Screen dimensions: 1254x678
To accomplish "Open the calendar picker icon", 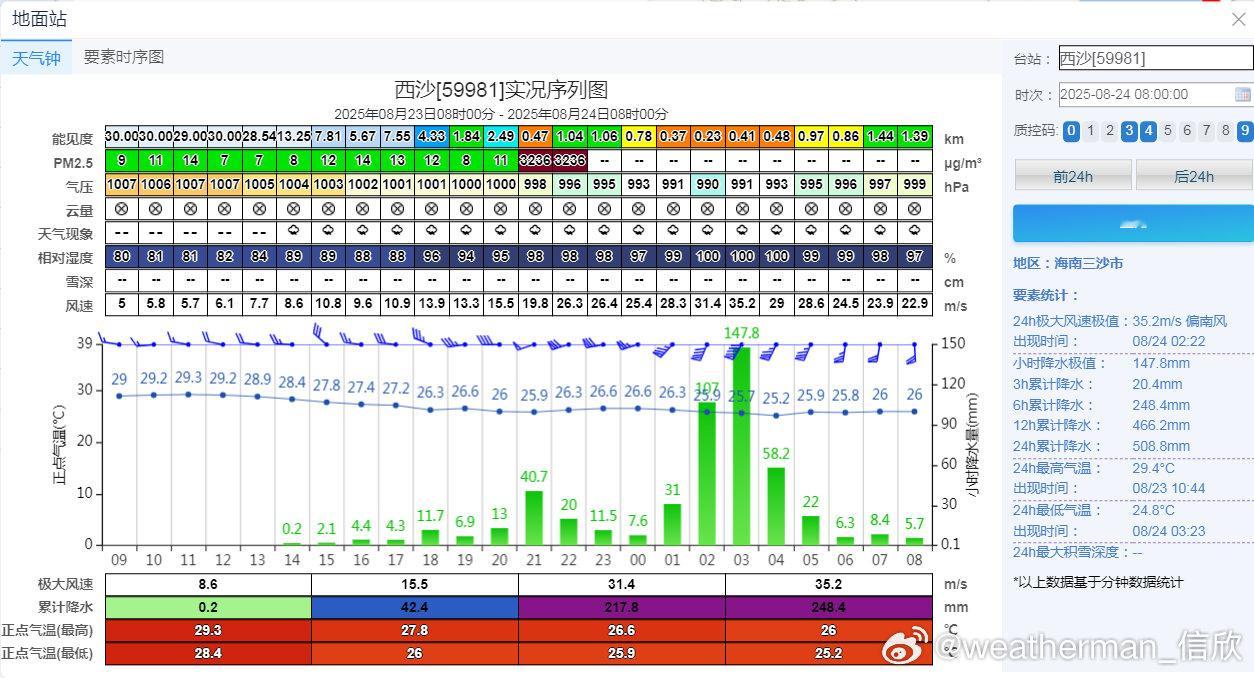I will (x=1243, y=95).
